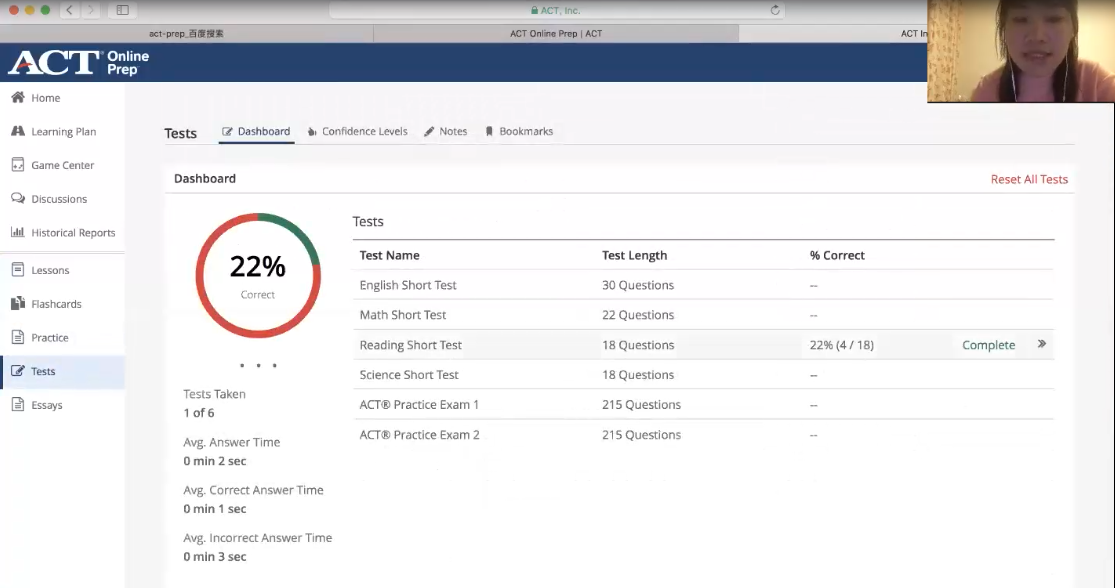Click the Game Center icon

point(18,164)
